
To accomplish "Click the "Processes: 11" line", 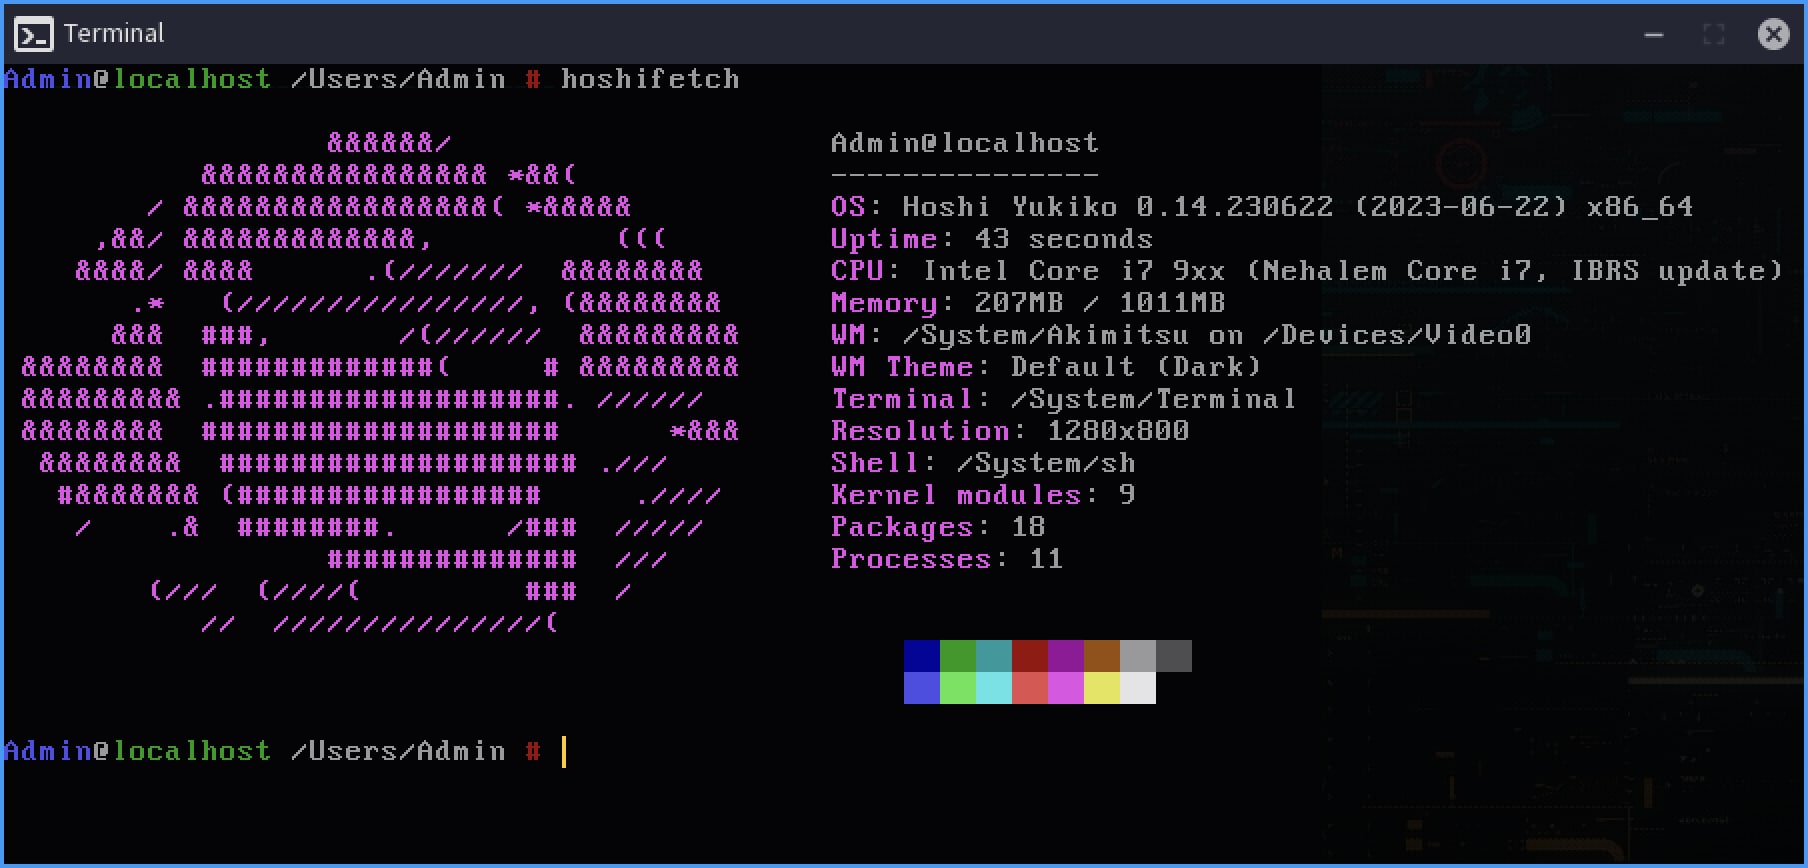I will coord(947,559).
